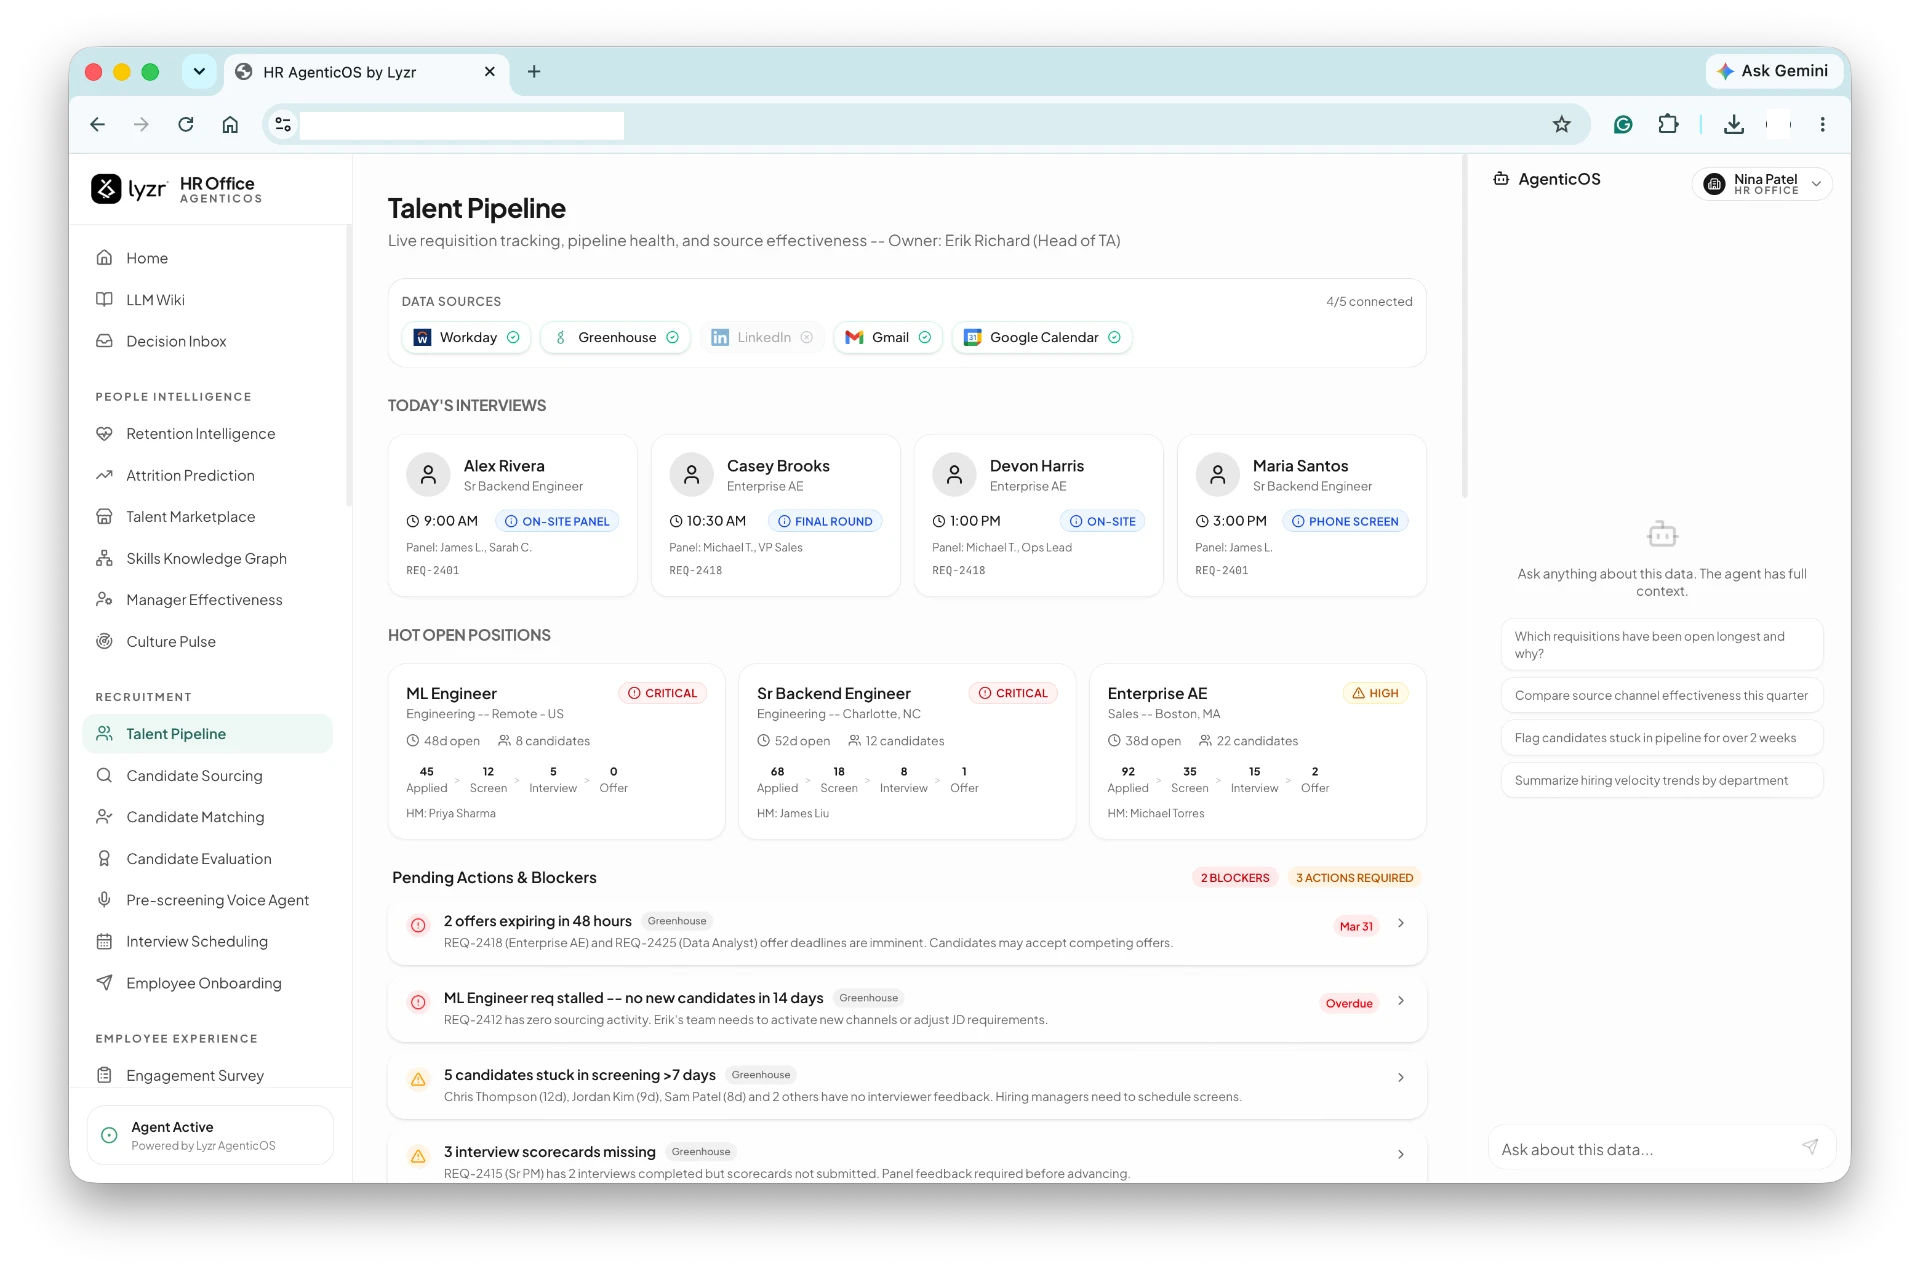Click the Candidate Evaluation badge icon
1920x1274 pixels.
[x=104, y=859]
